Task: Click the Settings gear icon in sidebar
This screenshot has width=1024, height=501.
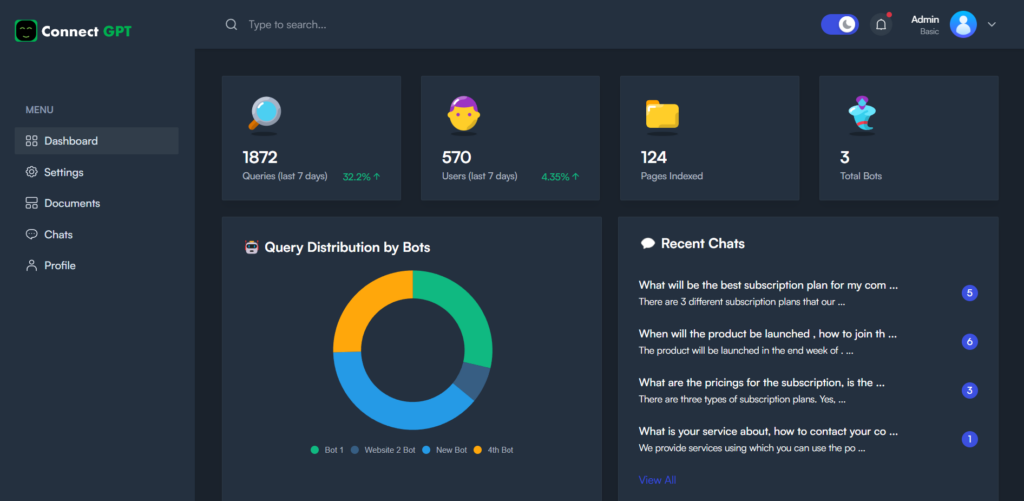Action: click(x=31, y=172)
